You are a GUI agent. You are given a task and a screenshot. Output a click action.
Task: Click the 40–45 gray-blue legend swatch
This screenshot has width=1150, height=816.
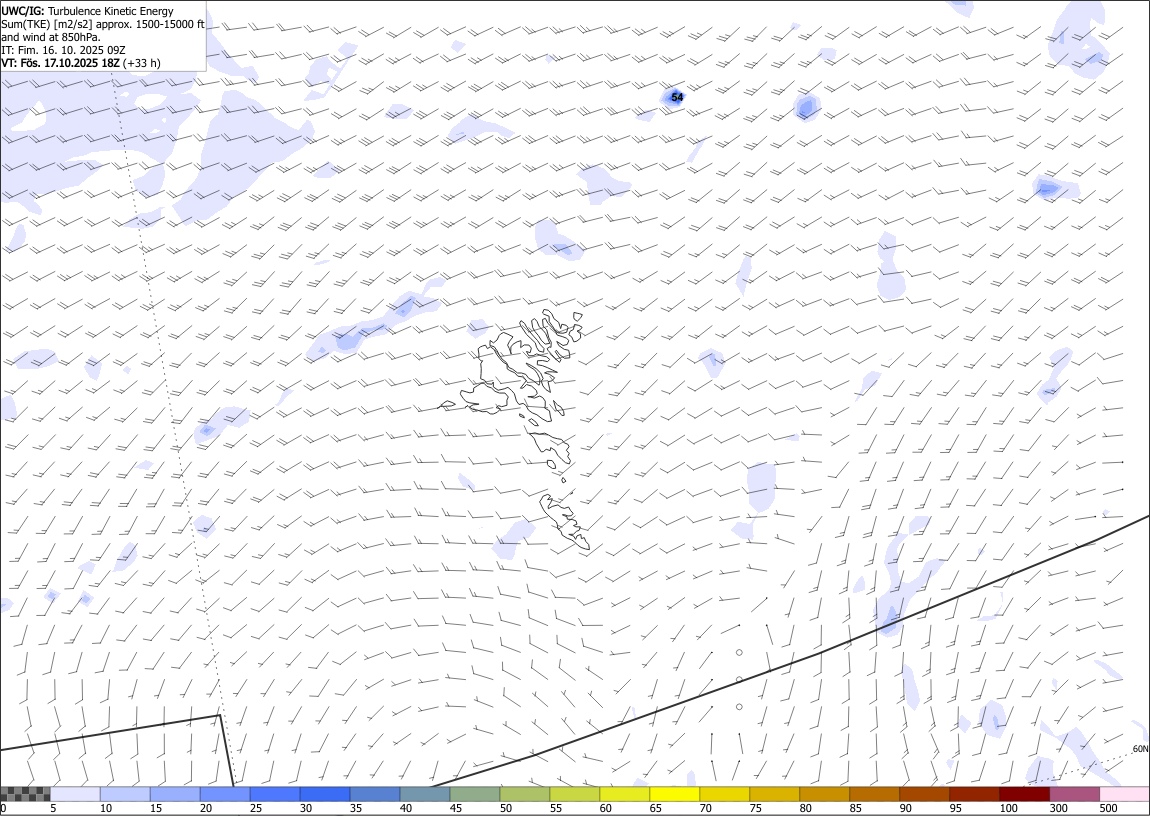coord(425,794)
